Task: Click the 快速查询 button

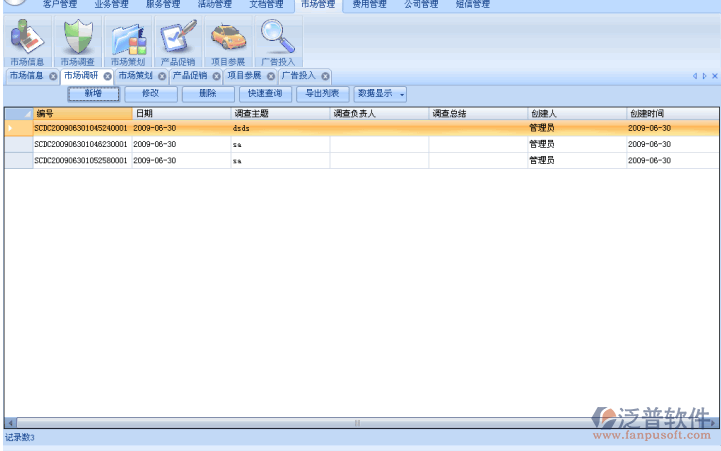Action: point(265,94)
